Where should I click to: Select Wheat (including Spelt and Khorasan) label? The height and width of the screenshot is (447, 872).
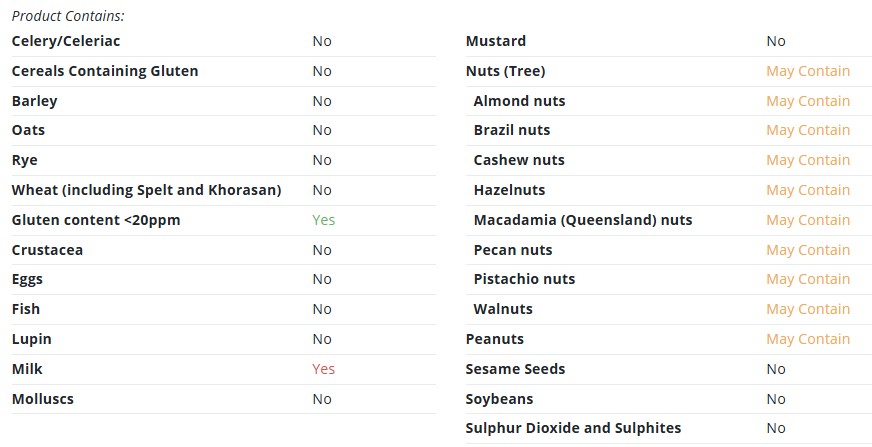click(146, 190)
